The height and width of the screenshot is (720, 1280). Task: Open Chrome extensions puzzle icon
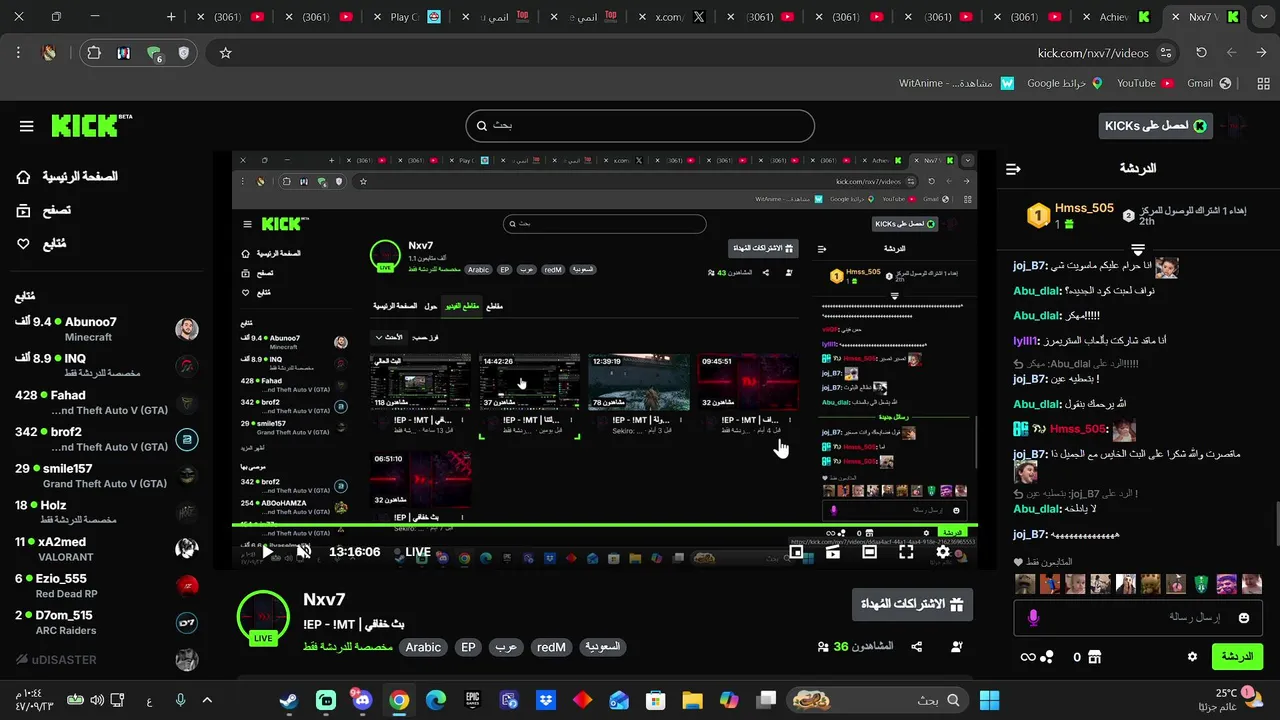pos(94,53)
